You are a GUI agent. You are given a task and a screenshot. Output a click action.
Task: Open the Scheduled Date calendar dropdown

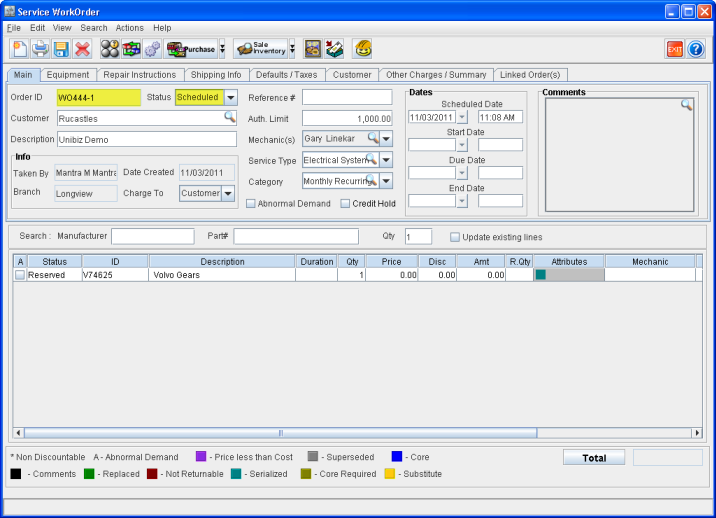click(x=462, y=117)
